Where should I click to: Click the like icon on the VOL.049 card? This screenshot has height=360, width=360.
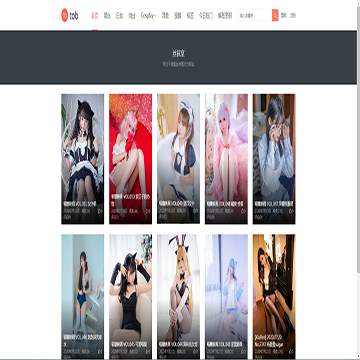(196, 211)
